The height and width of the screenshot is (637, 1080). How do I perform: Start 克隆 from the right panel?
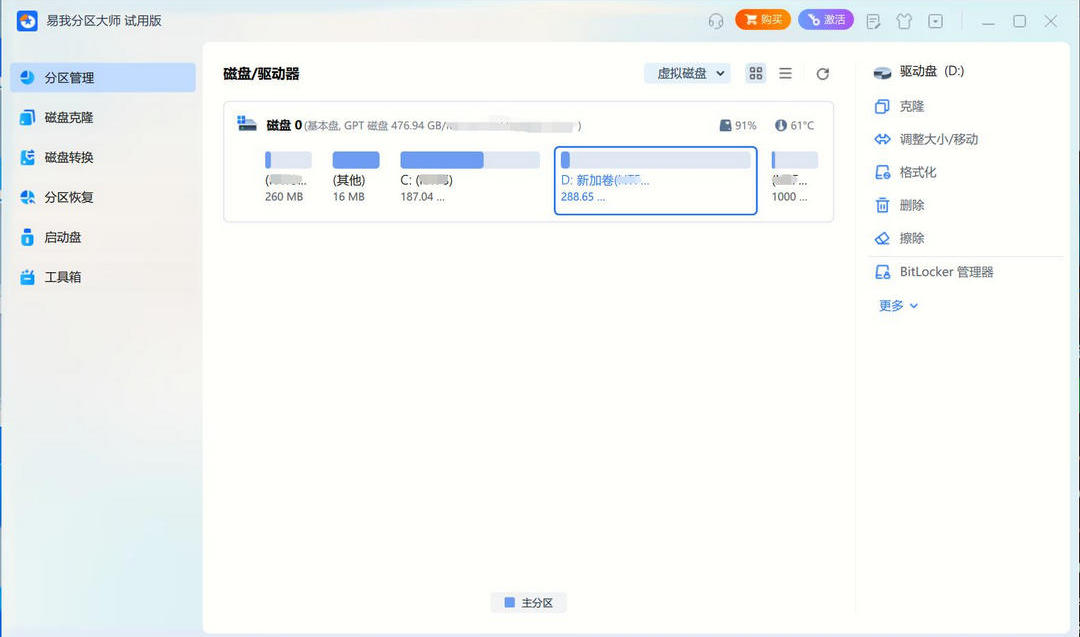(x=904, y=106)
